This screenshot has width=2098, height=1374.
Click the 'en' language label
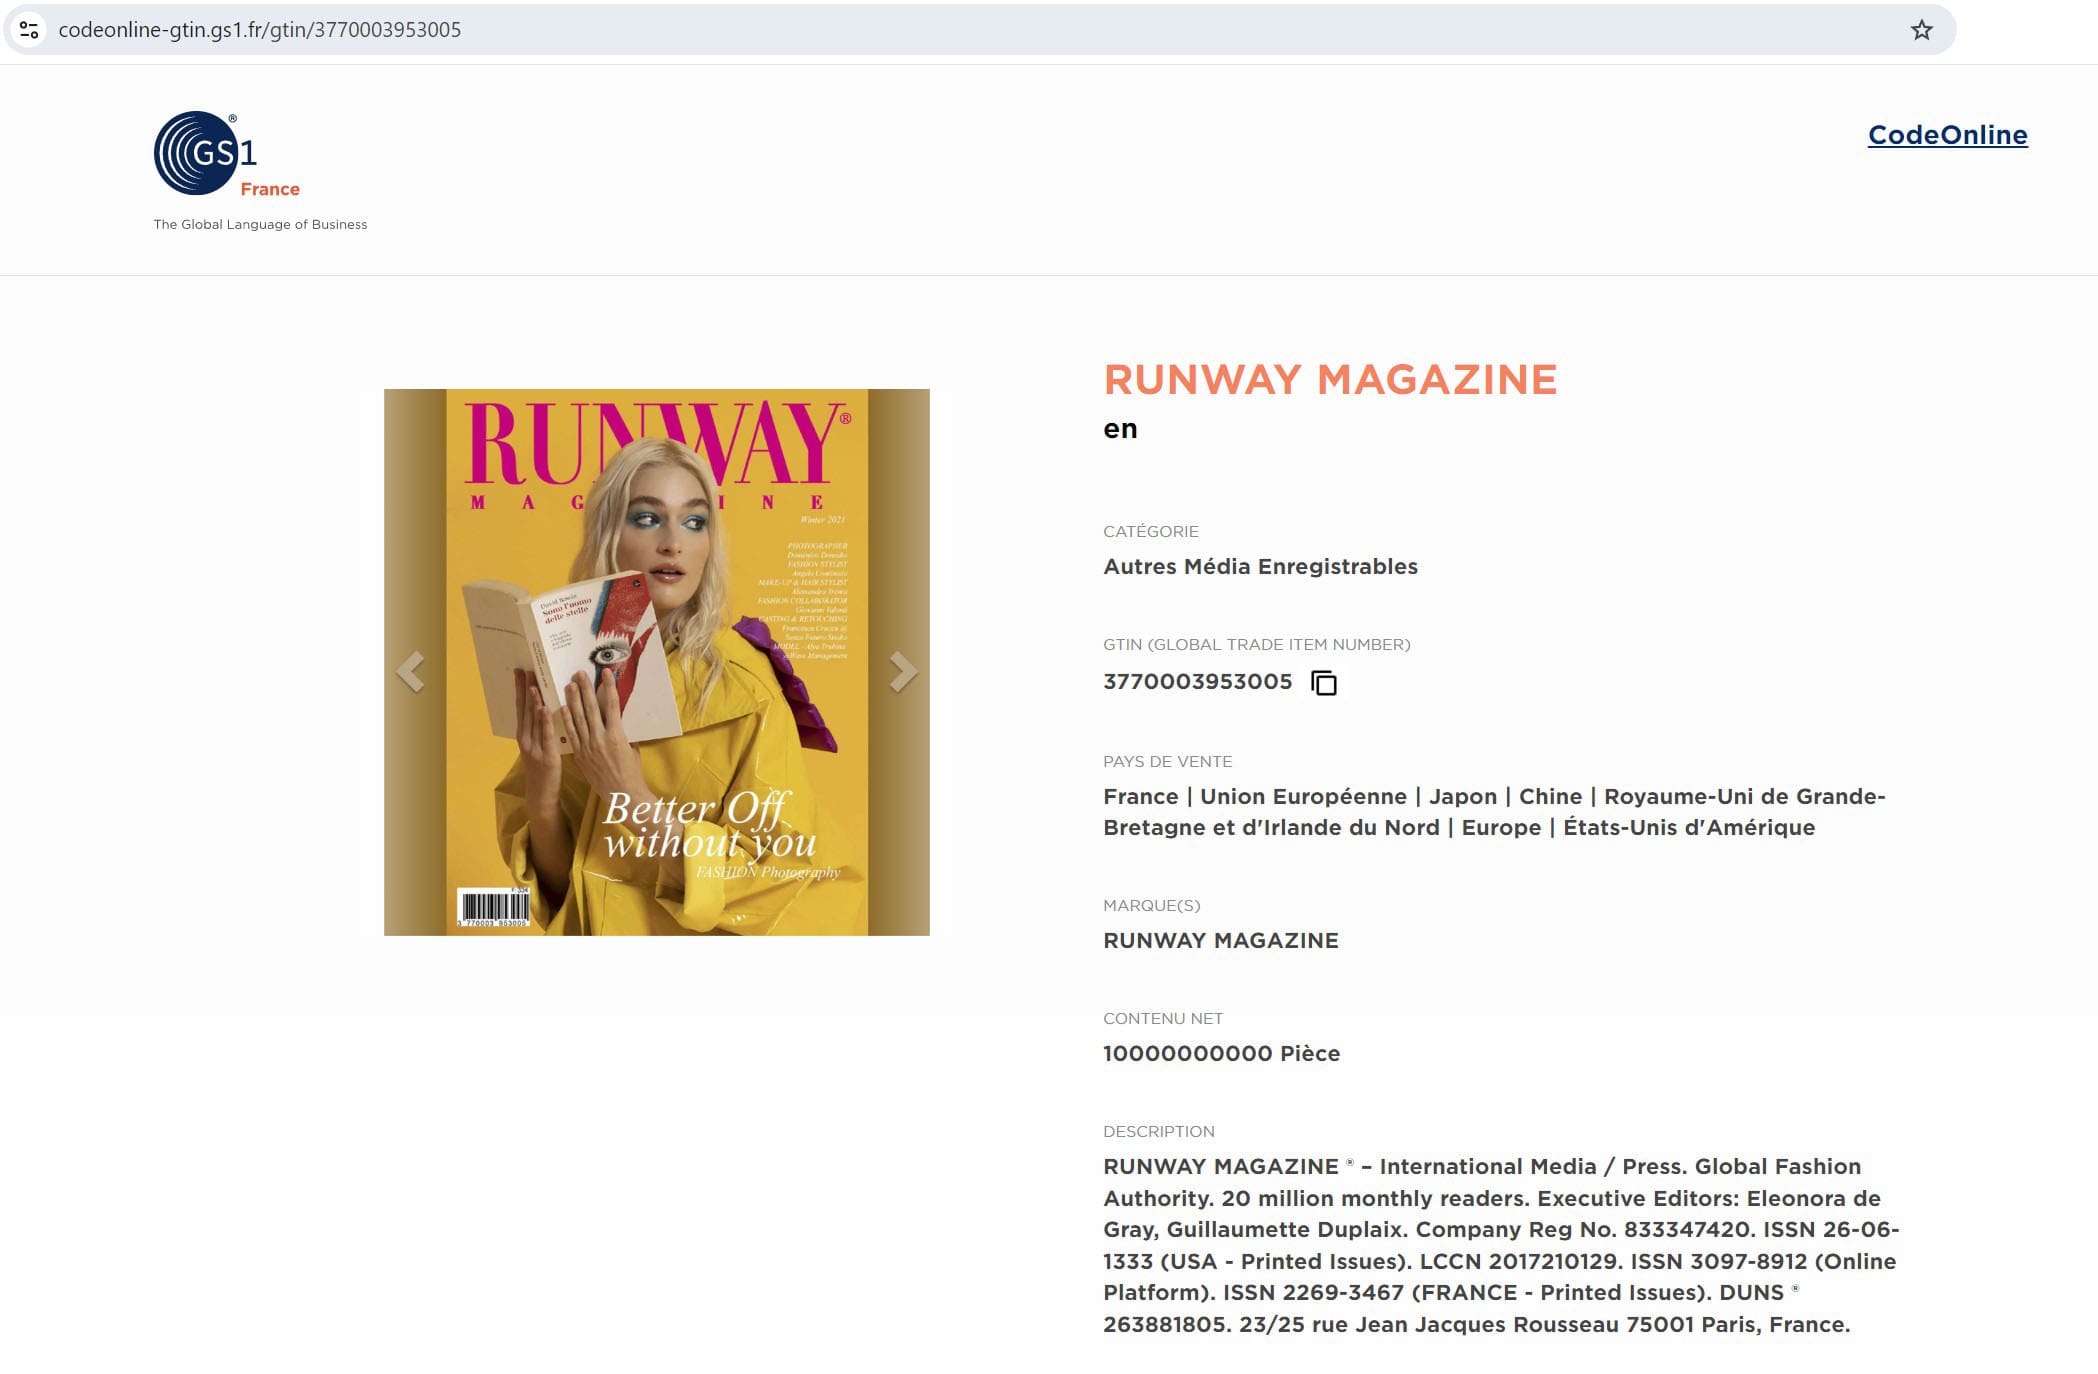point(1120,429)
